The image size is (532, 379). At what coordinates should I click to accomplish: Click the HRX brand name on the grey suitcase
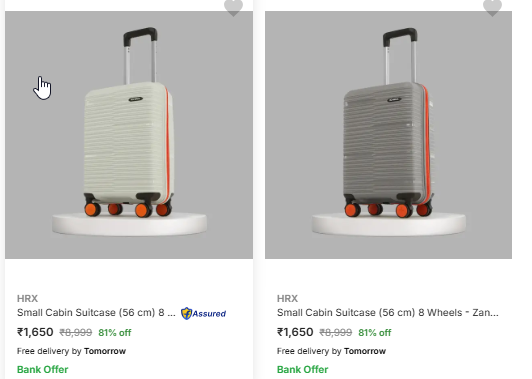287,299
